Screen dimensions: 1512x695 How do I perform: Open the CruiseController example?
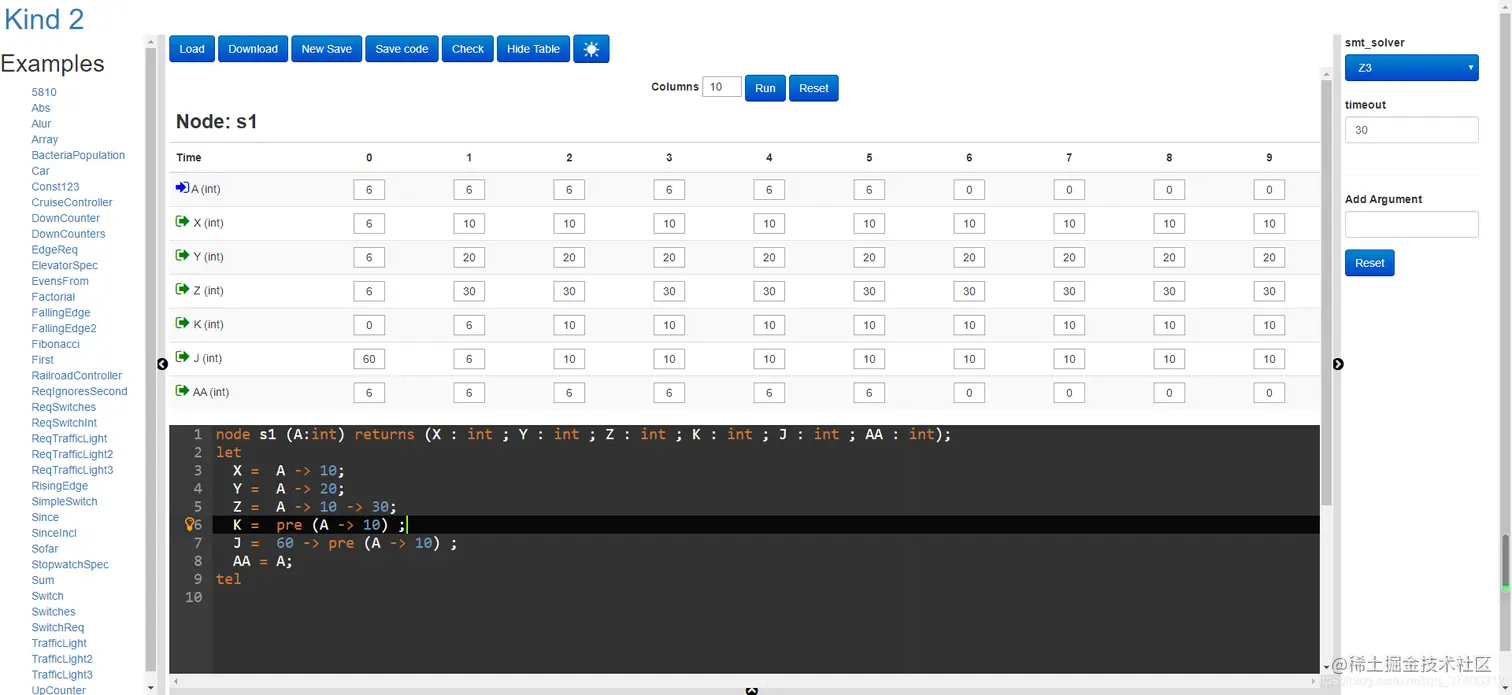[72, 202]
